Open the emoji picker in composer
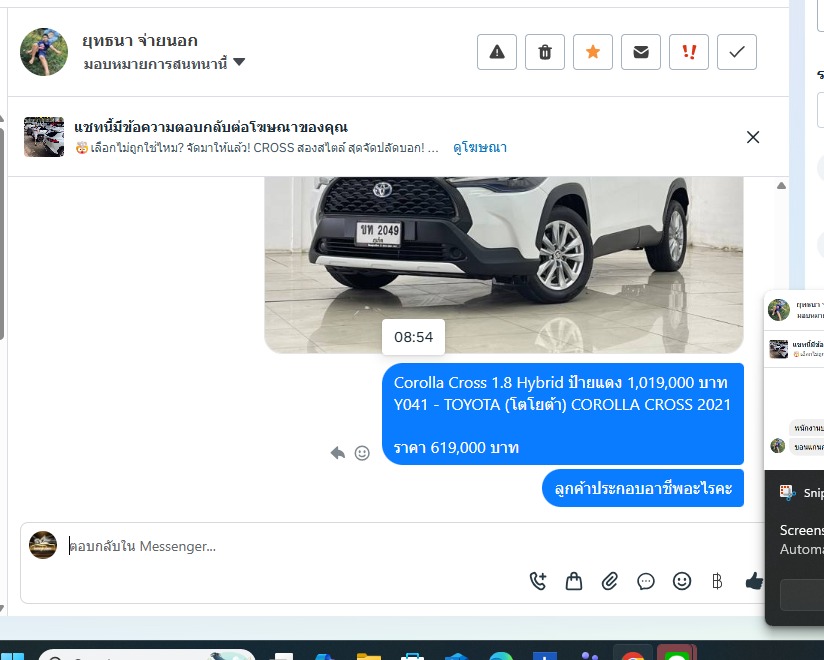This screenshot has width=824, height=660. pos(682,581)
